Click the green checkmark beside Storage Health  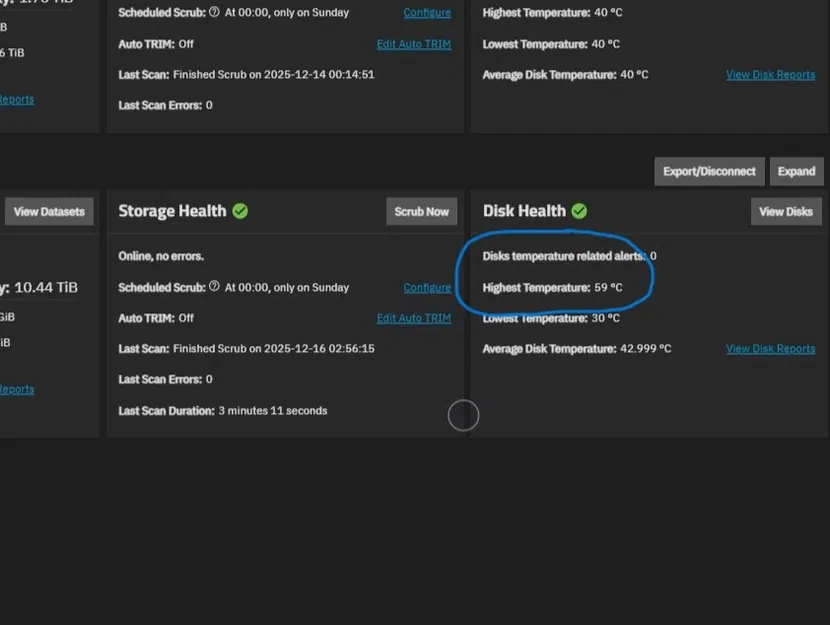pos(240,211)
